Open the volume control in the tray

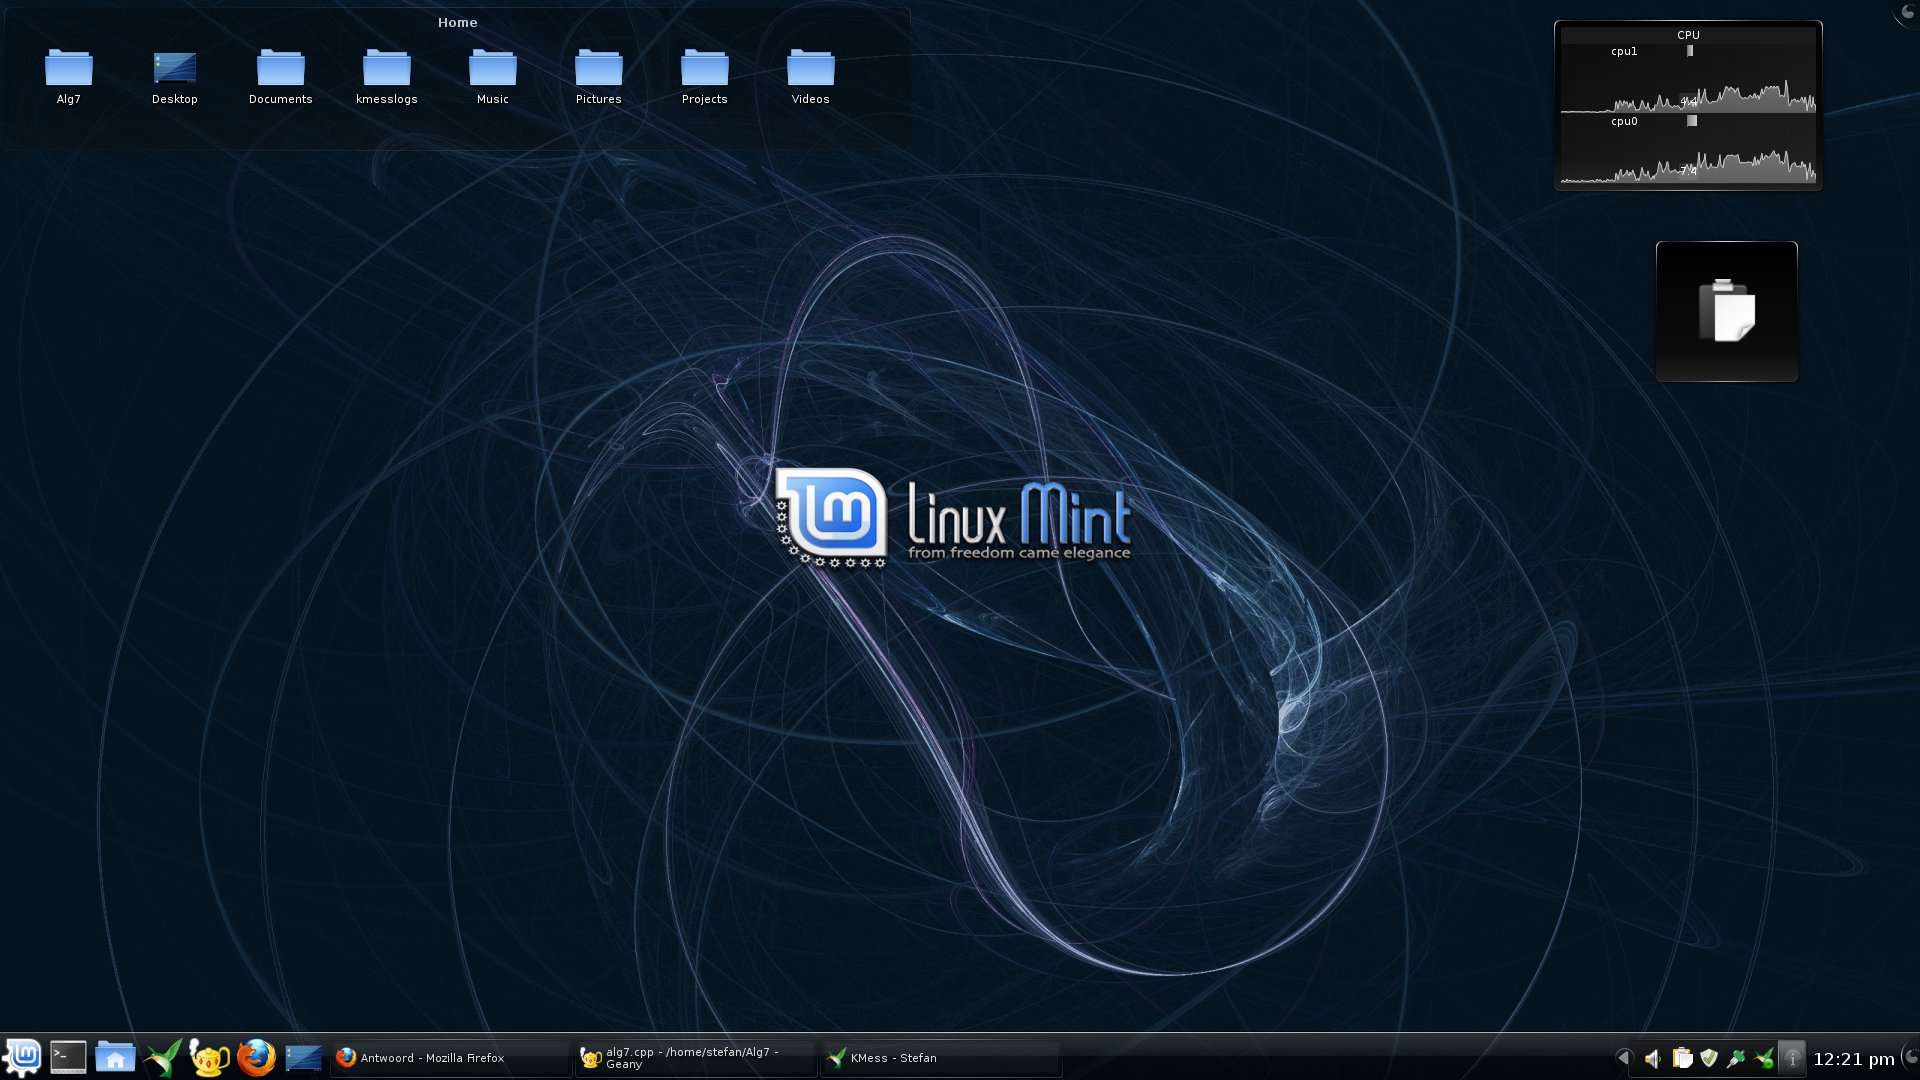(x=1653, y=1058)
